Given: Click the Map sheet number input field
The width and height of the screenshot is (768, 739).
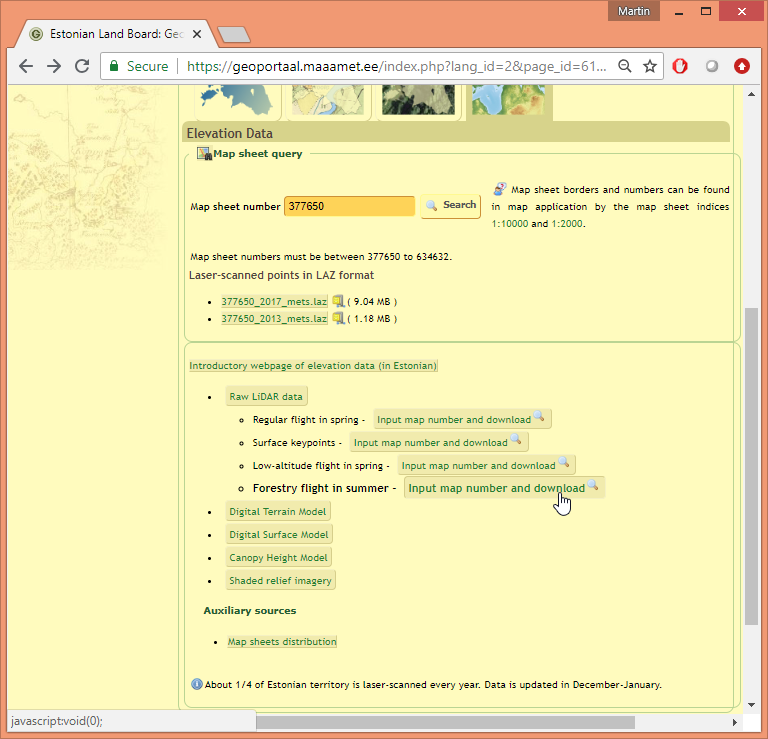Looking at the screenshot, I should pos(349,206).
